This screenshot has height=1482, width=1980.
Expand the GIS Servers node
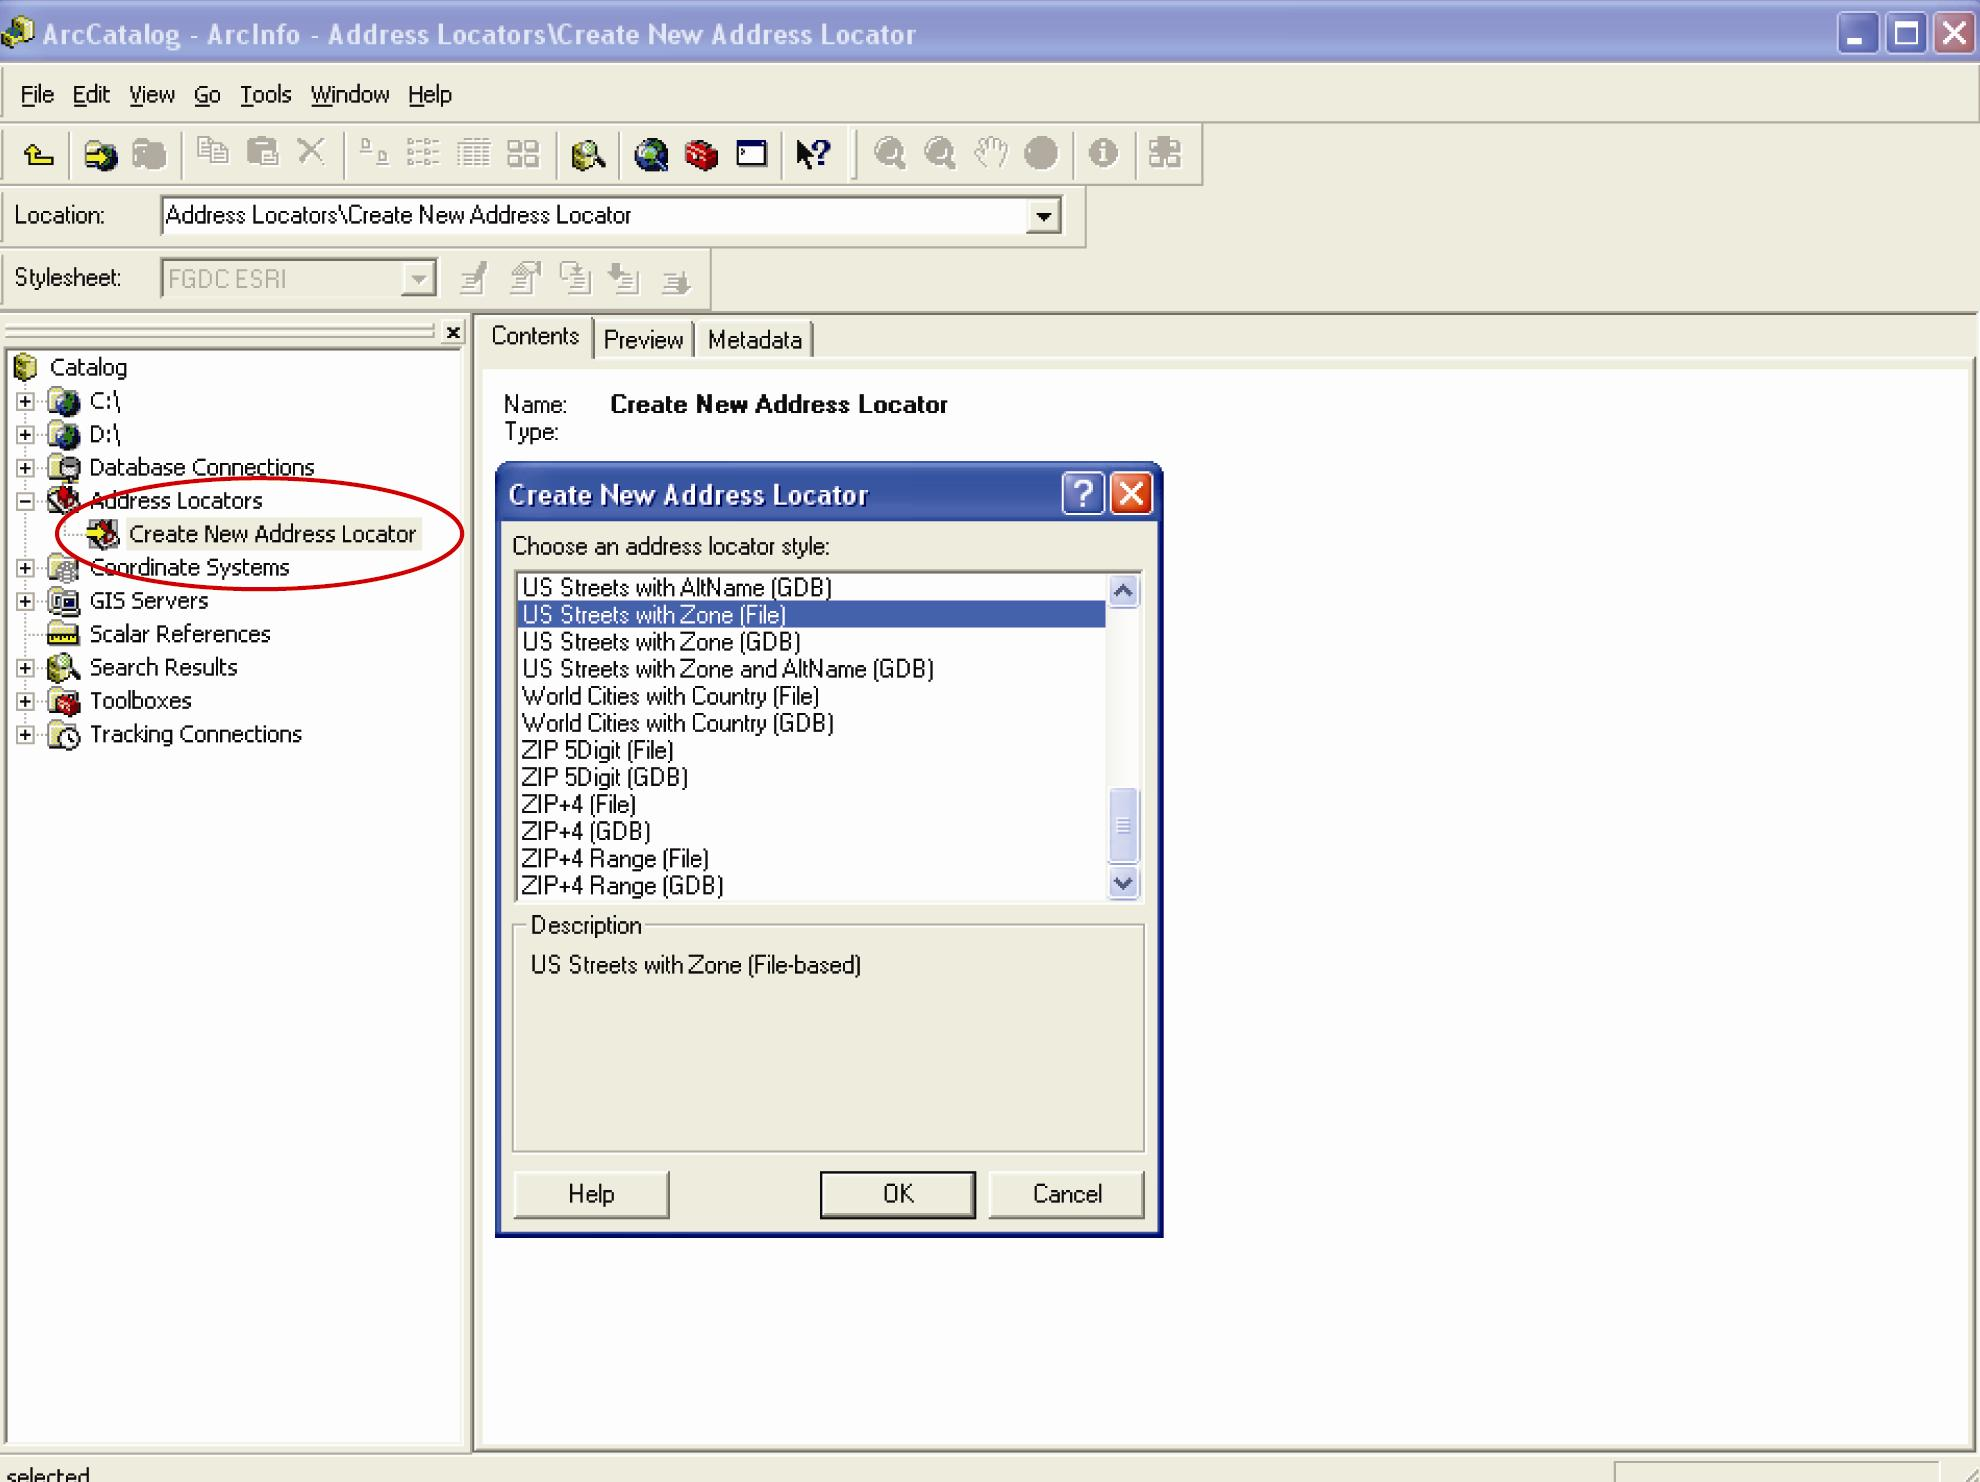[26, 601]
